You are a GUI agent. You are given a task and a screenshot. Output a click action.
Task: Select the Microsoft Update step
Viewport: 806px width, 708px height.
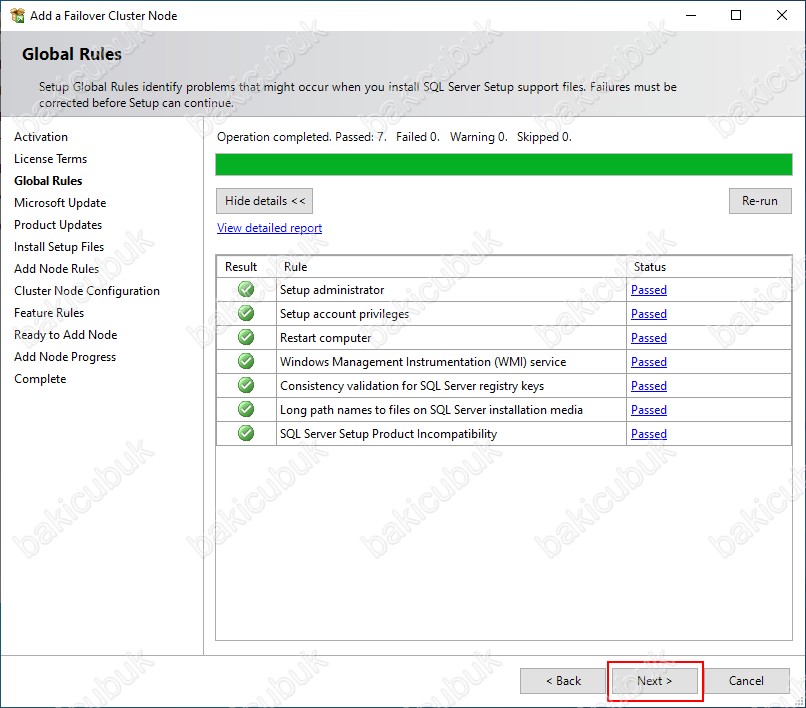click(x=60, y=203)
